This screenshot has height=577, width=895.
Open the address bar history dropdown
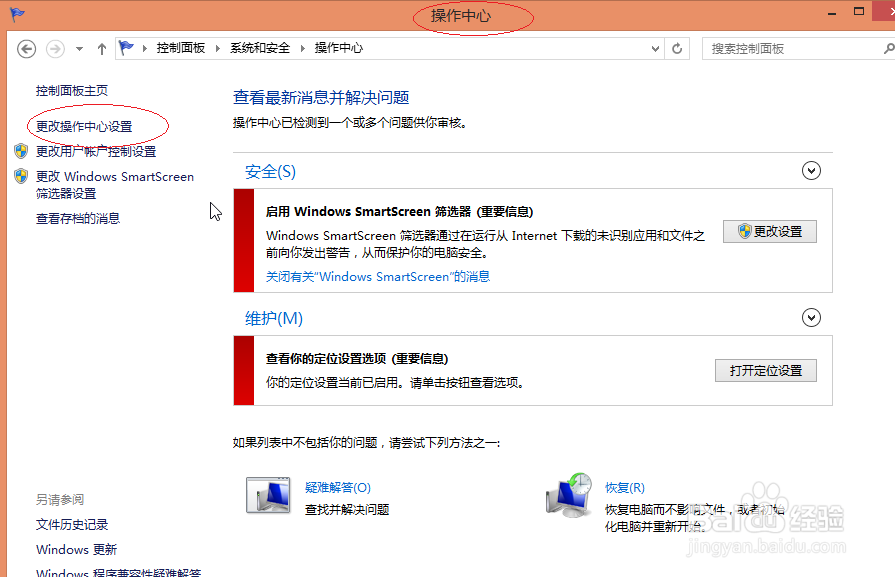655,49
